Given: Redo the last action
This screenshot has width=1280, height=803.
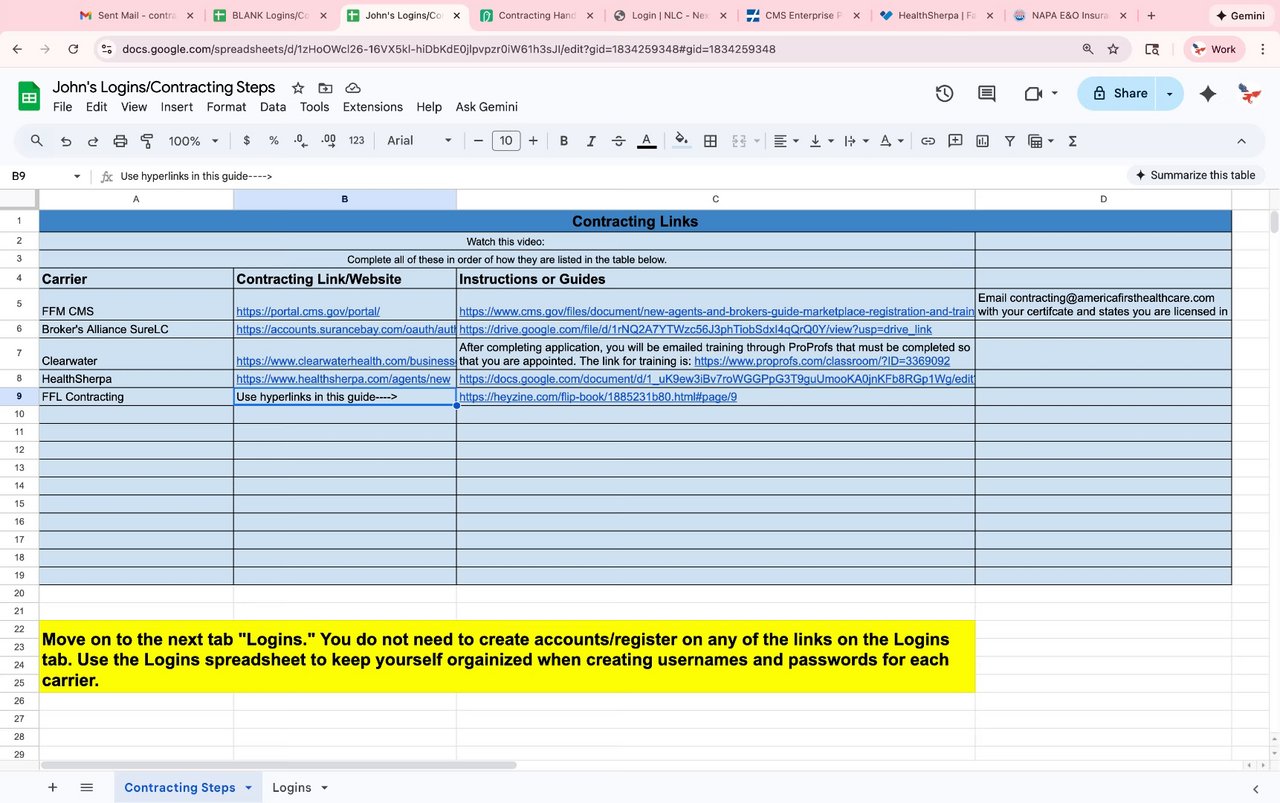Looking at the screenshot, I should pos(93,141).
